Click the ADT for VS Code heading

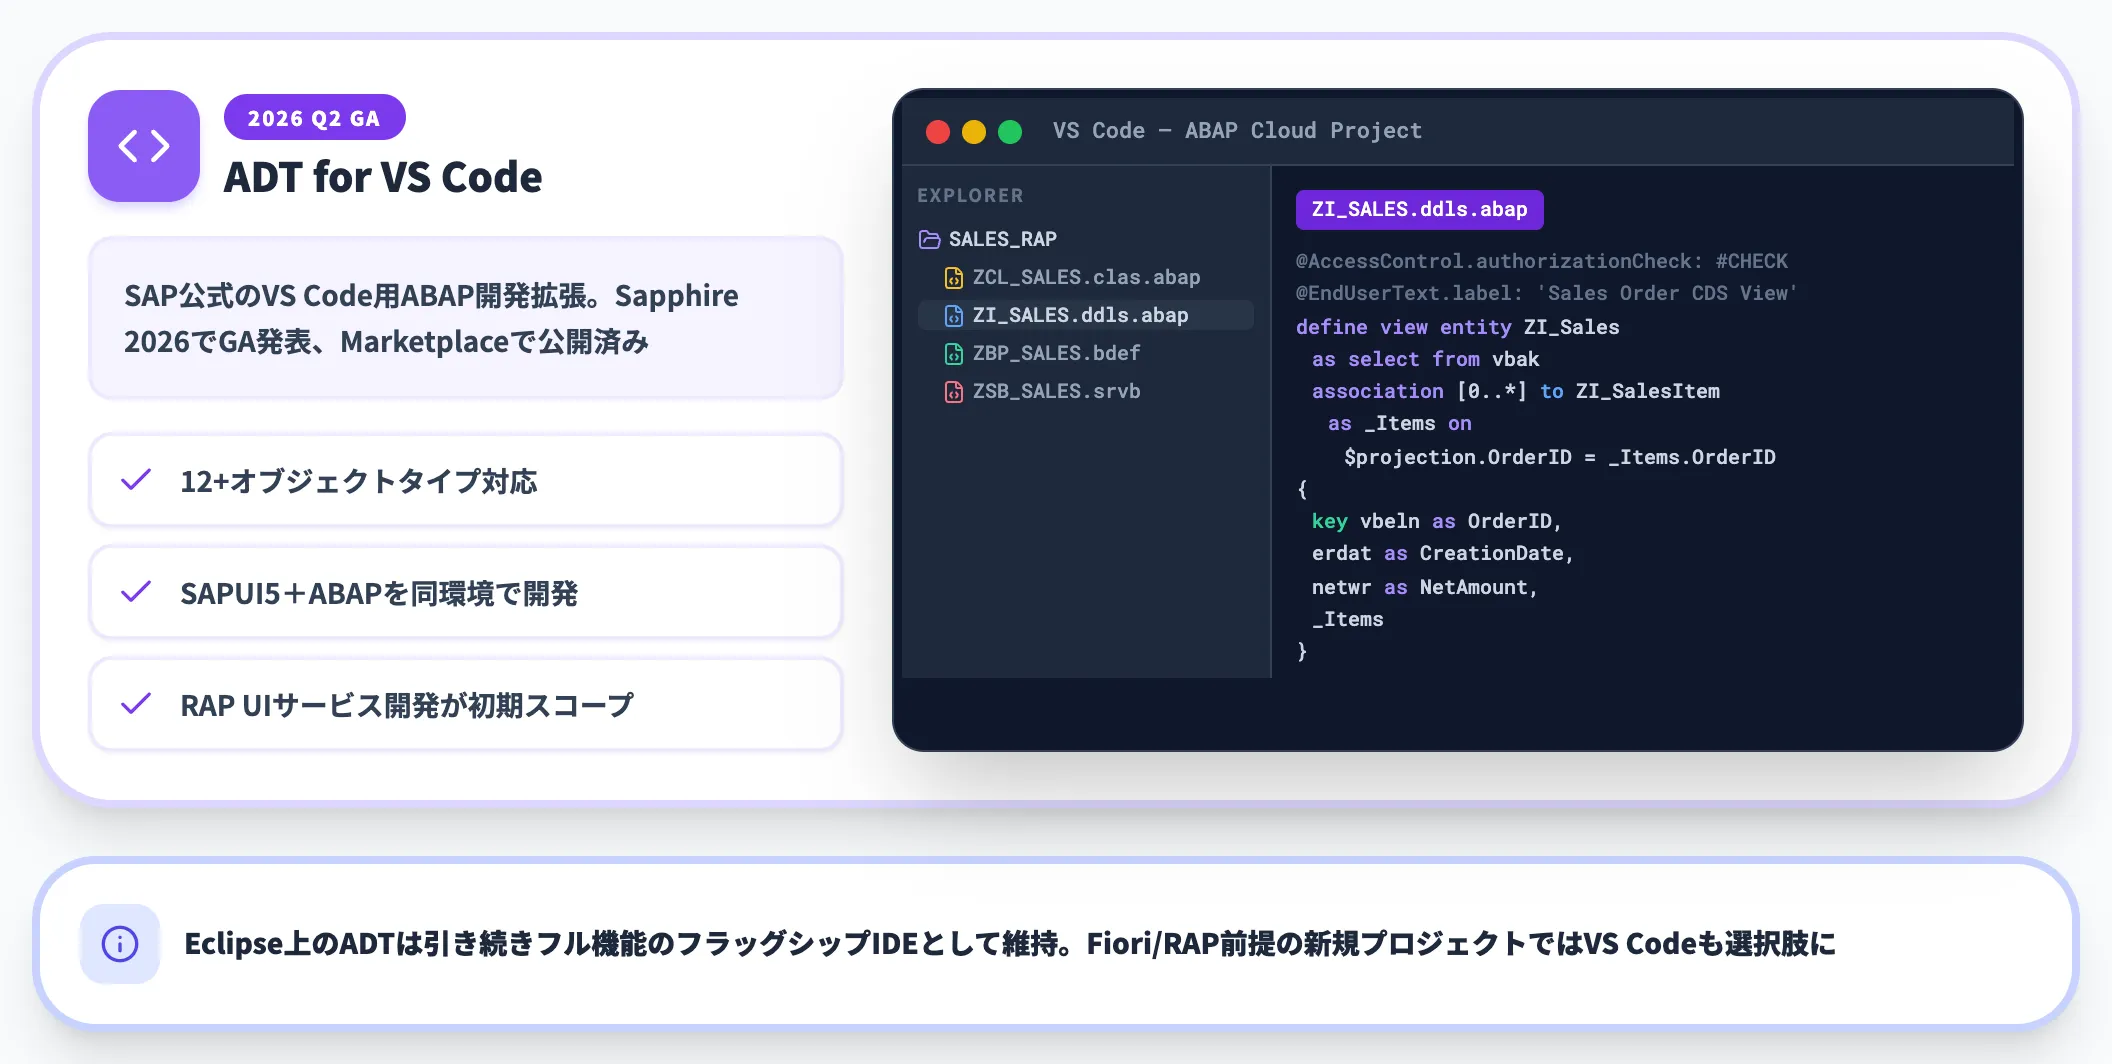(x=383, y=177)
